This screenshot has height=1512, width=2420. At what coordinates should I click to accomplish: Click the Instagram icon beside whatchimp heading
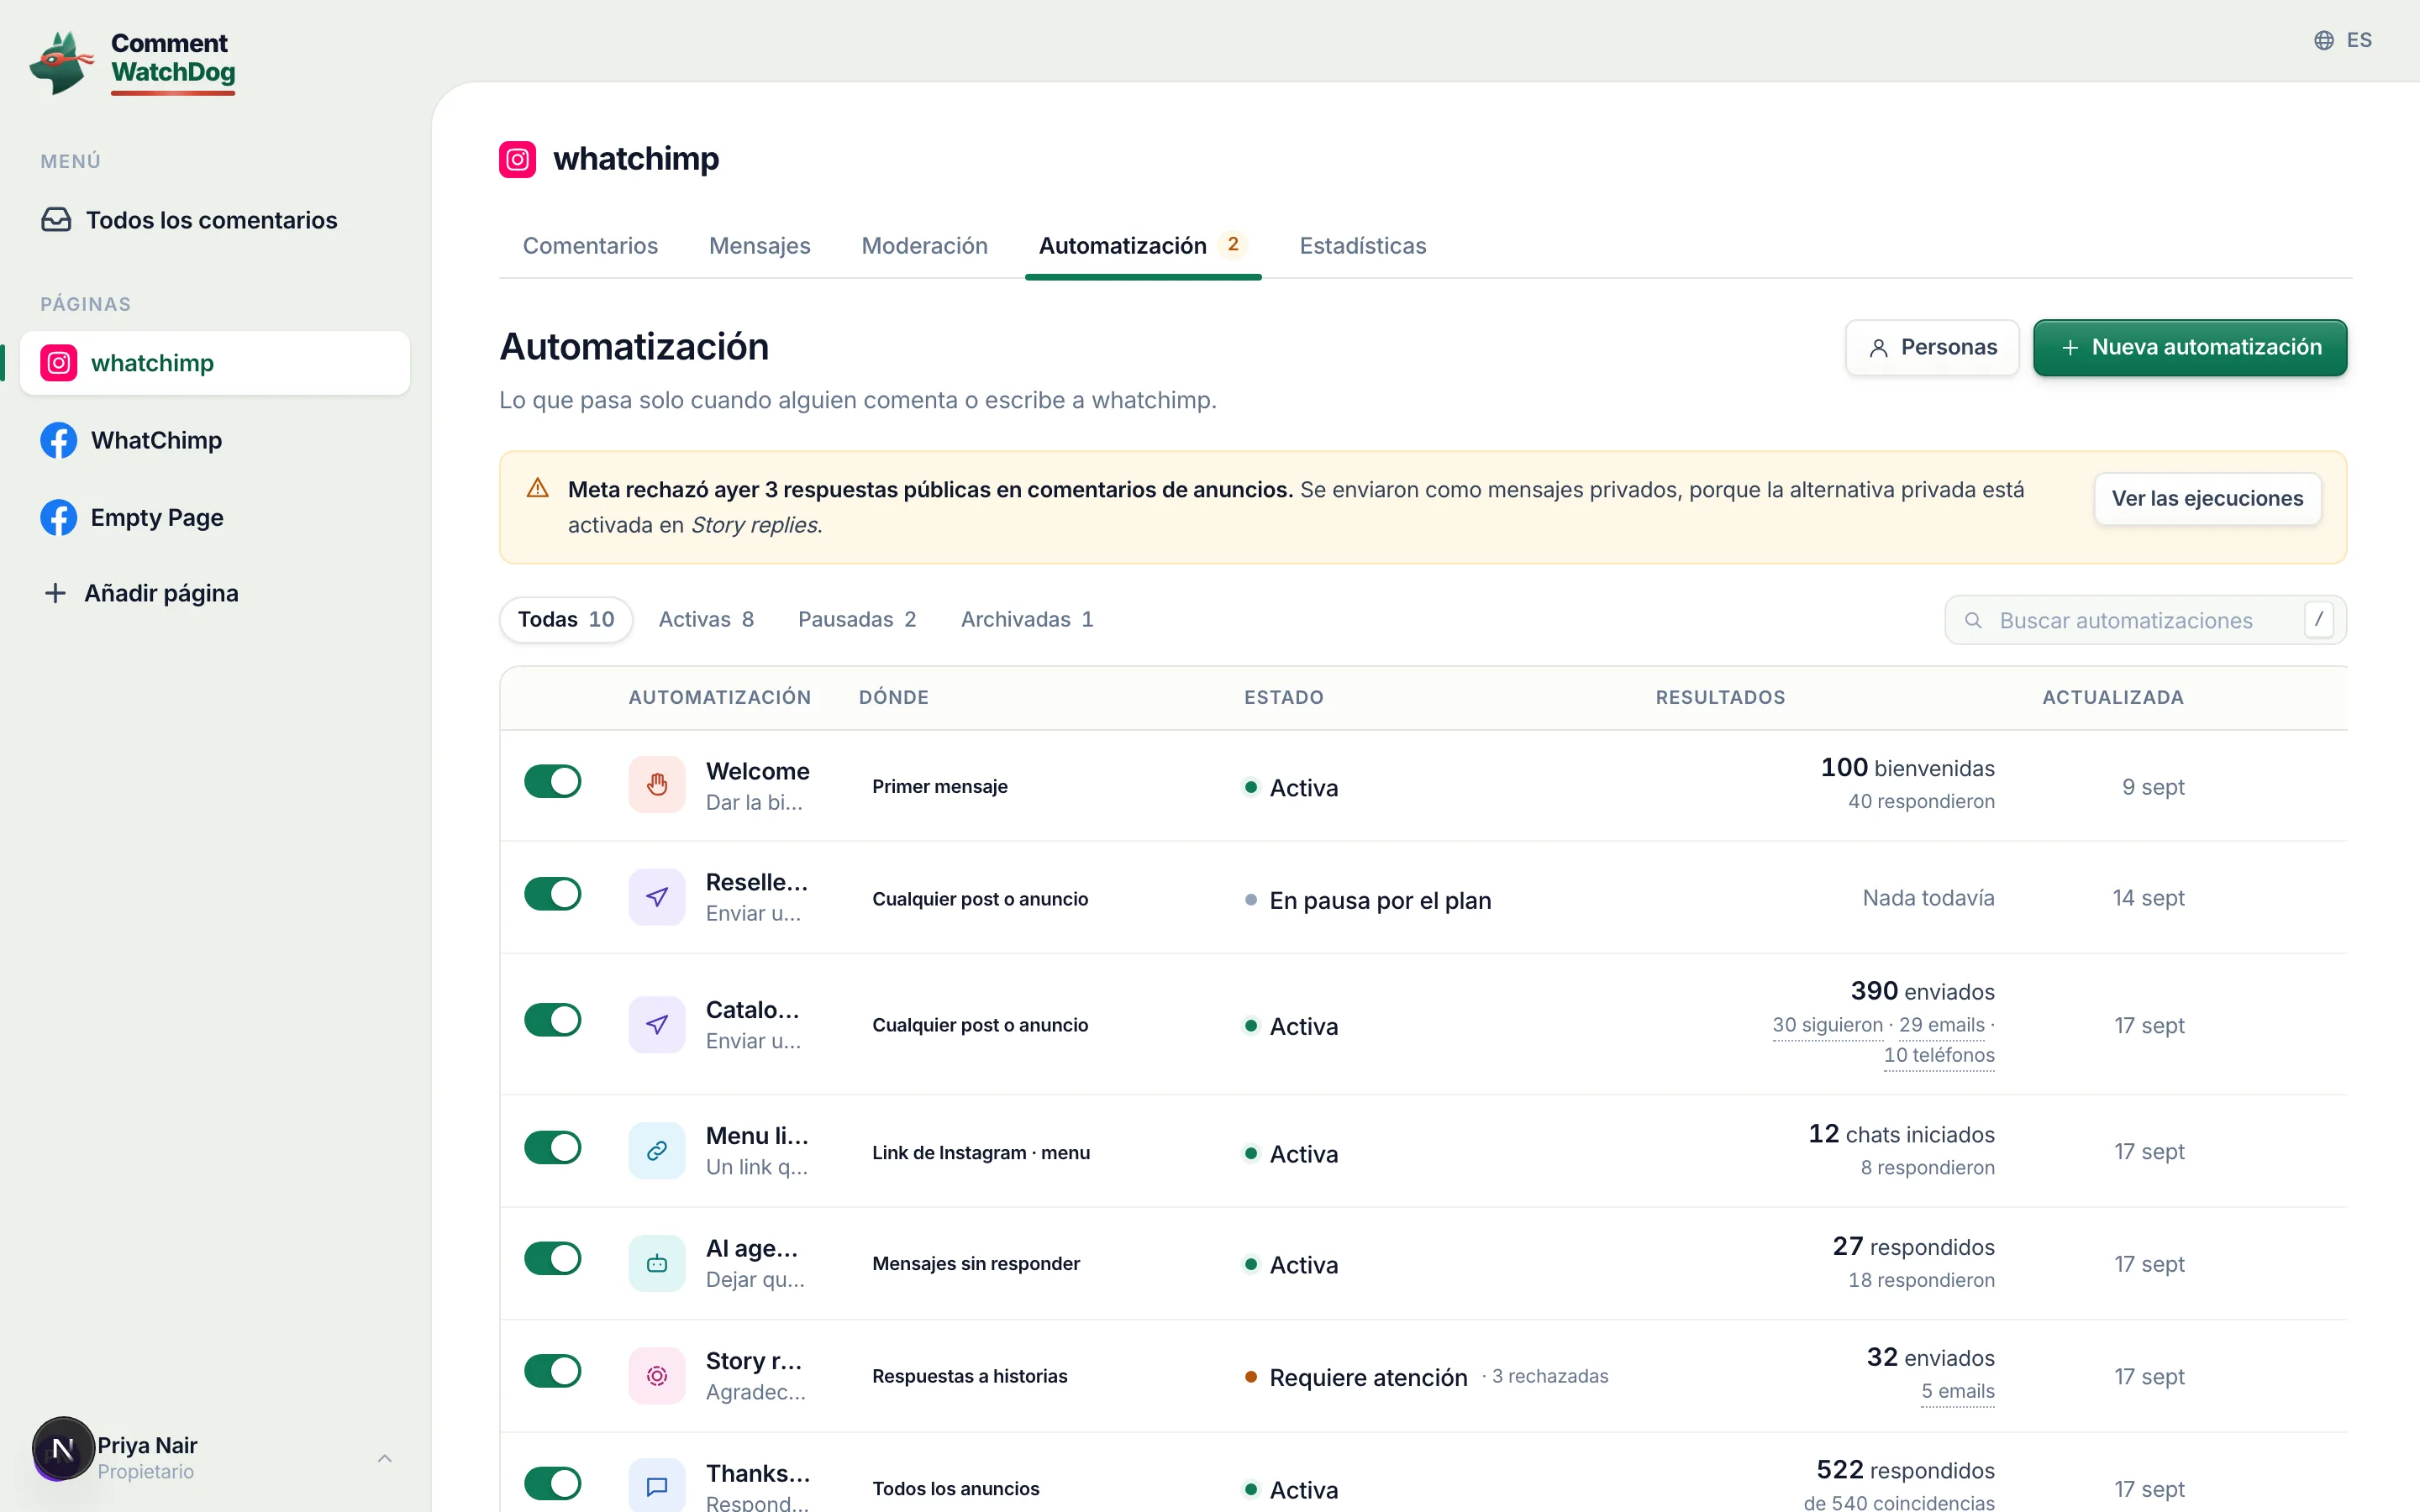pos(517,159)
